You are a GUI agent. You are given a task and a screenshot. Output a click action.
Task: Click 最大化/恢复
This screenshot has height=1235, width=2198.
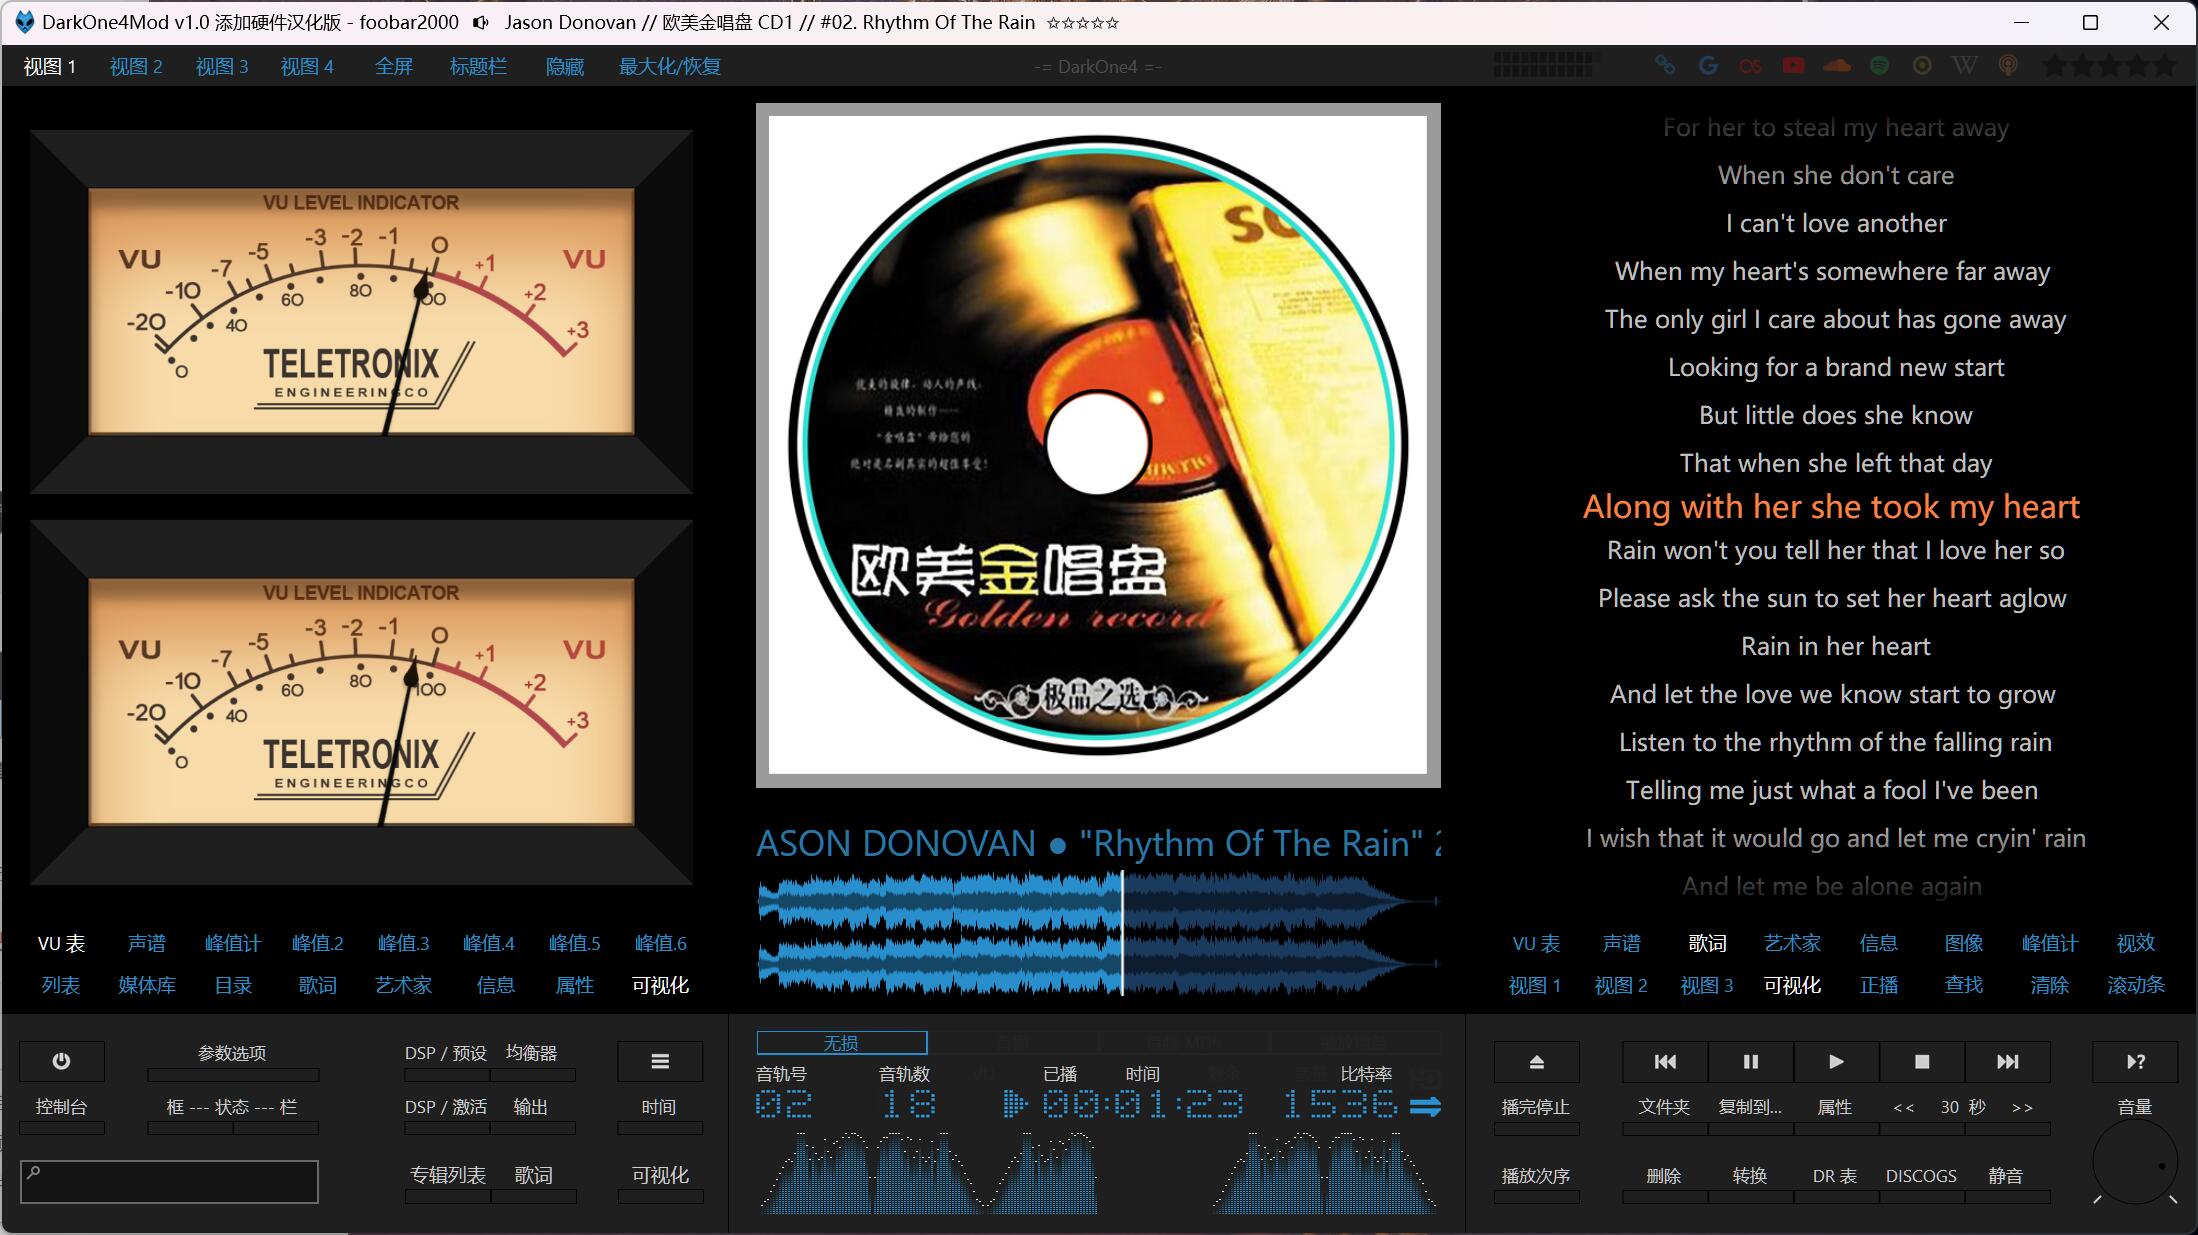point(670,66)
